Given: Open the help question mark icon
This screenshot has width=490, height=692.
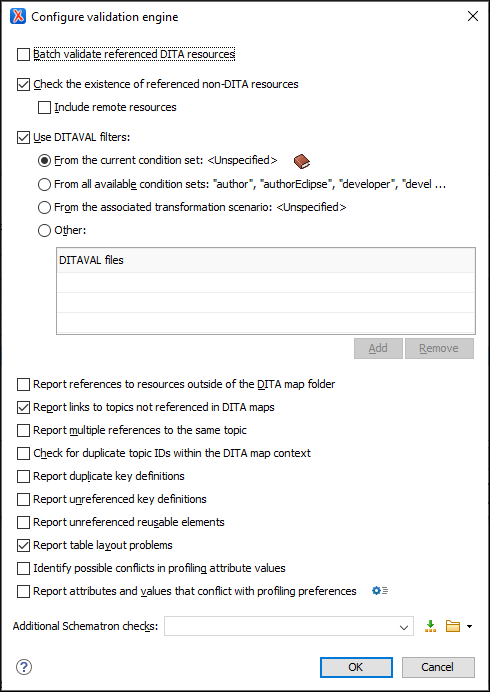Looking at the screenshot, I should click(x=24, y=667).
